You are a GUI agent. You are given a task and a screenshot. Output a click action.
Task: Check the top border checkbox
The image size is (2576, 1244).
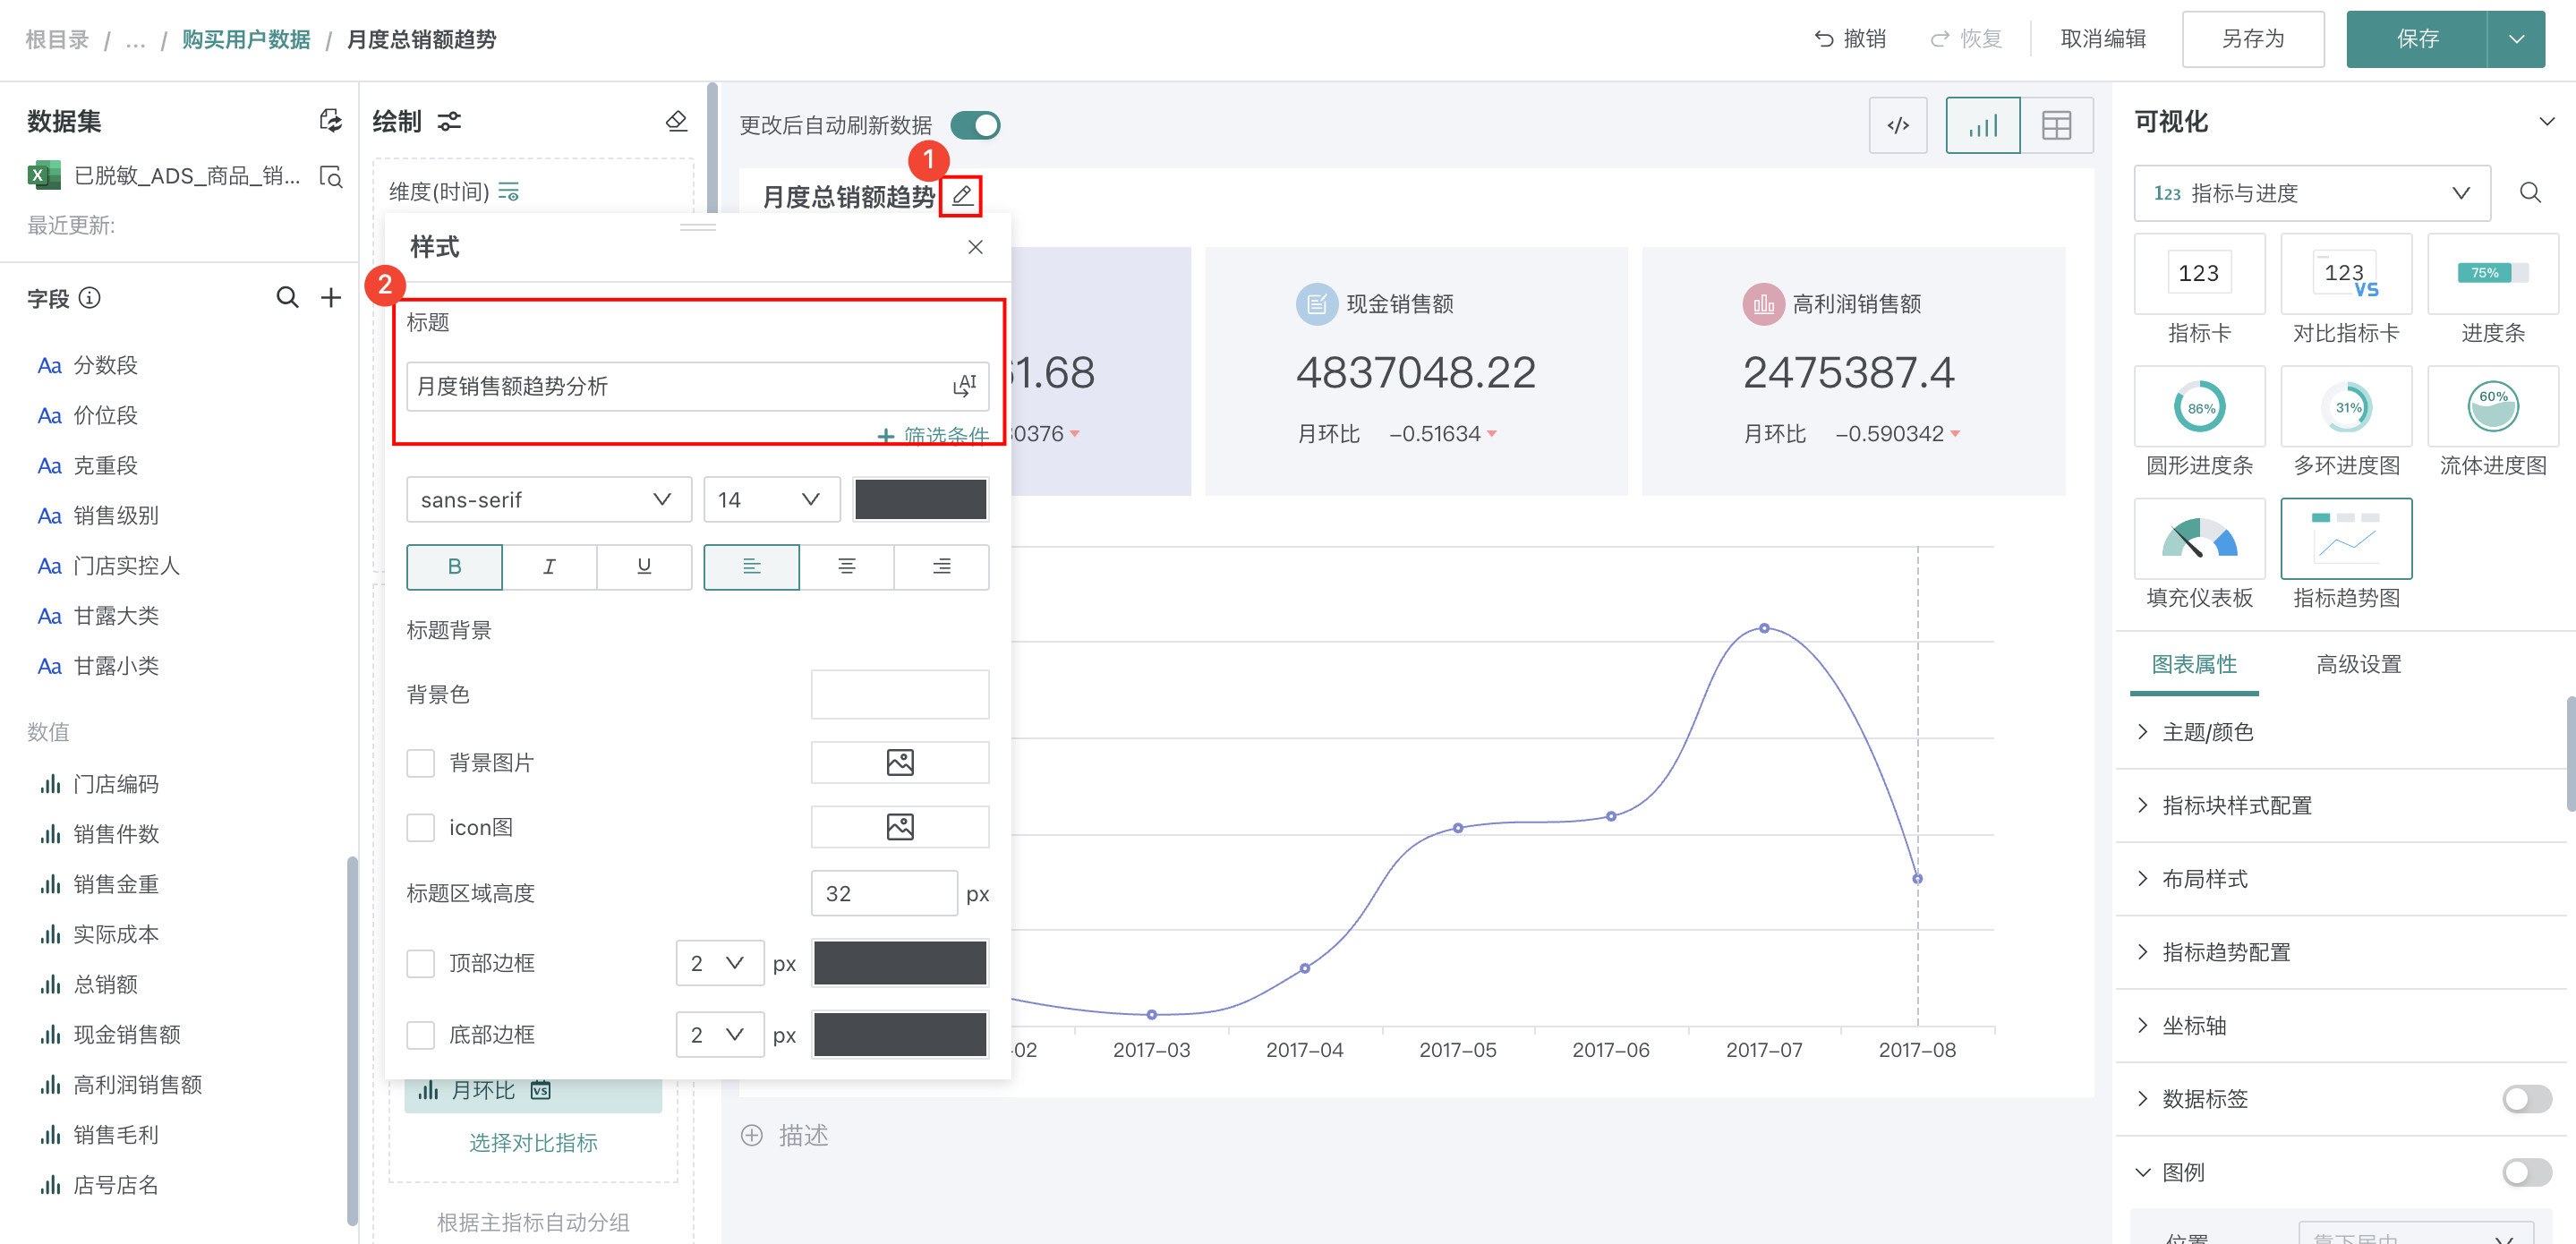420,963
